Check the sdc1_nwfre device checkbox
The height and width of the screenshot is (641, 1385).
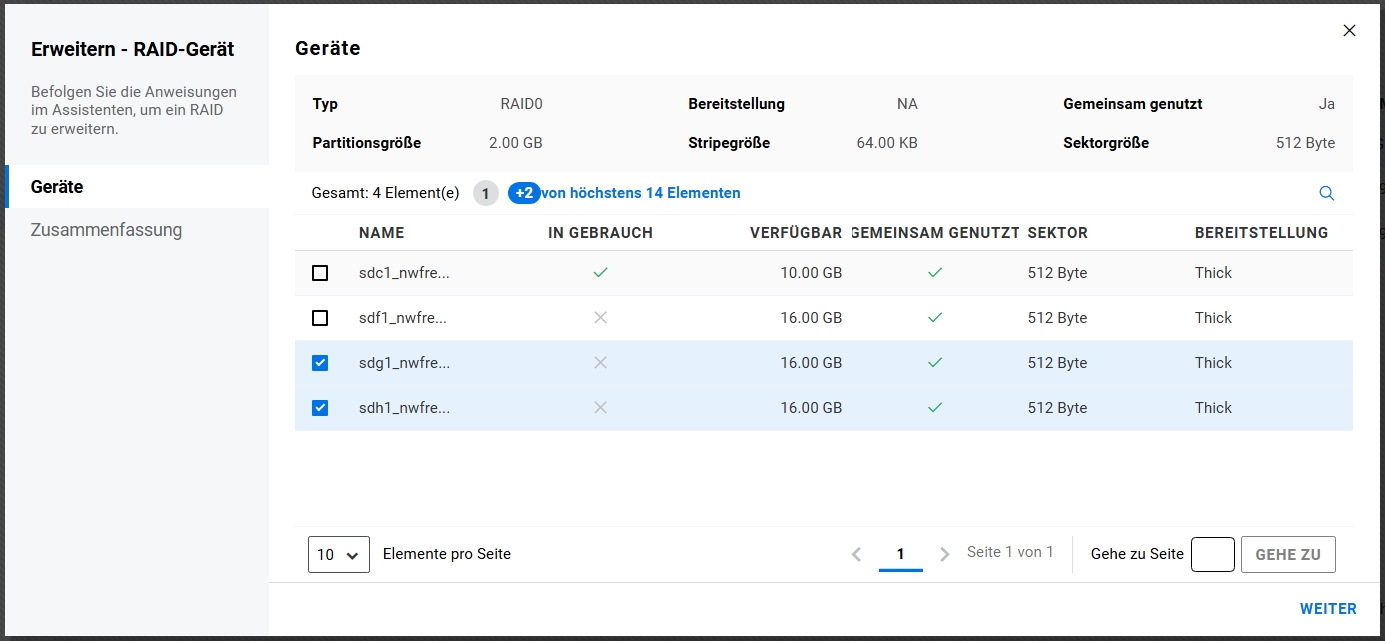[x=320, y=273]
